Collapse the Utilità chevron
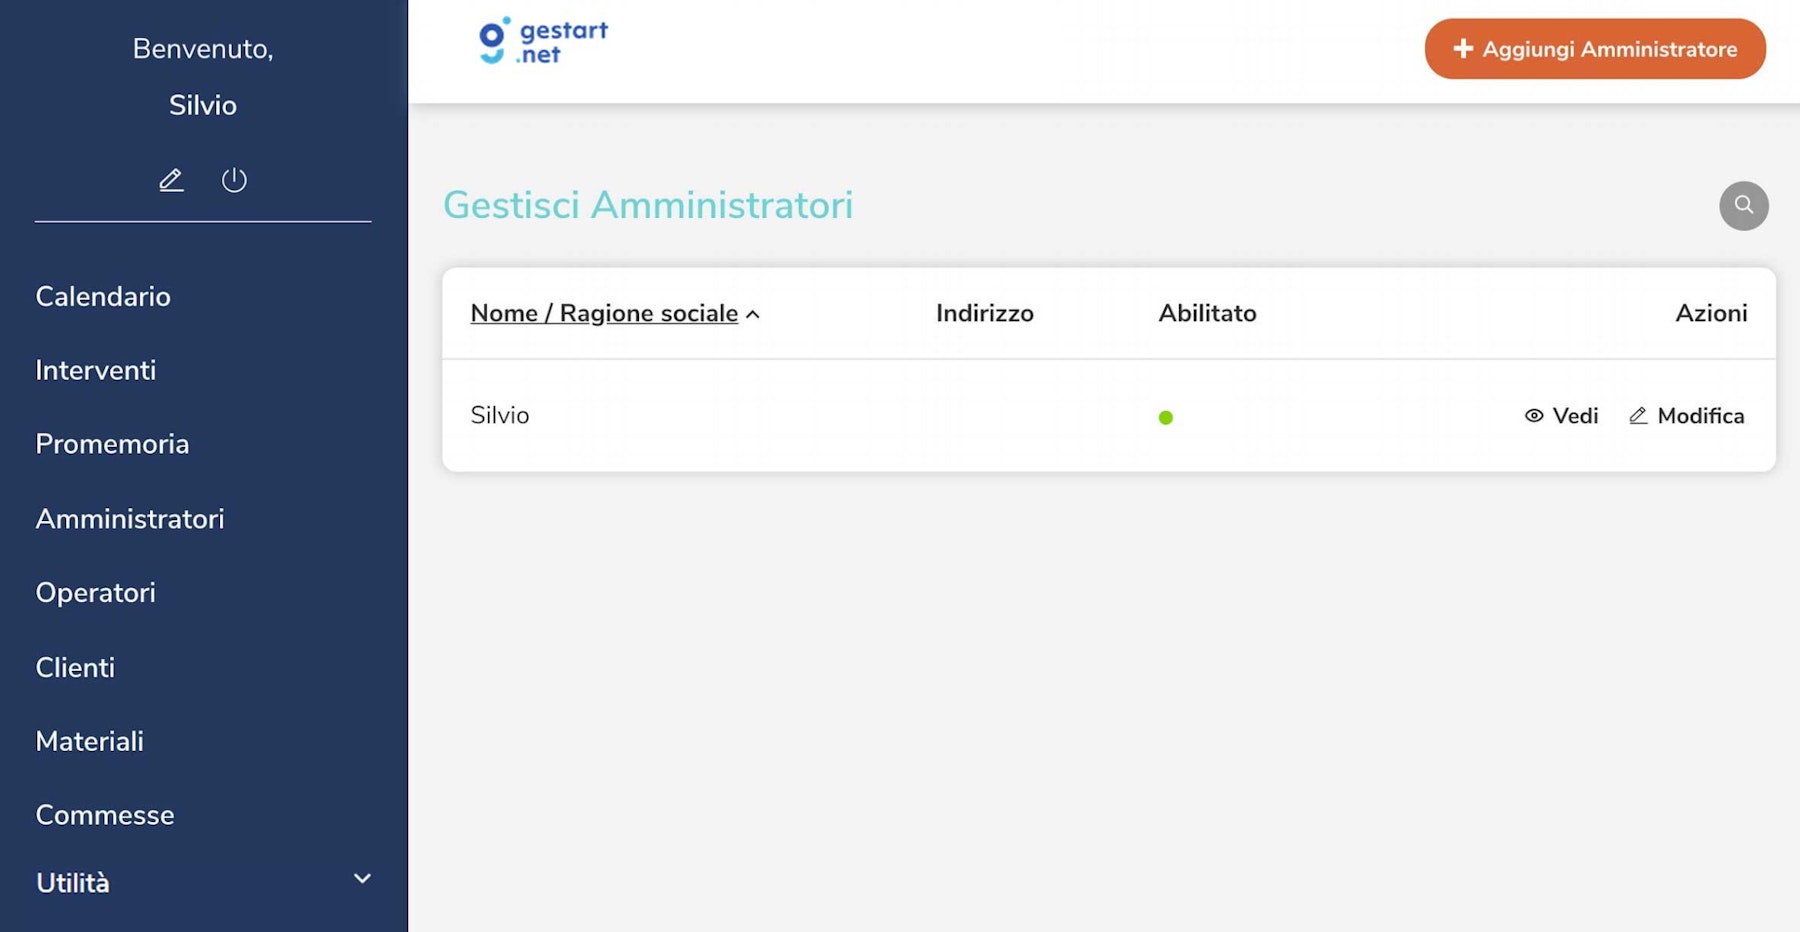The height and width of the screenshot is (932, 1800). [x=362, y=879]
